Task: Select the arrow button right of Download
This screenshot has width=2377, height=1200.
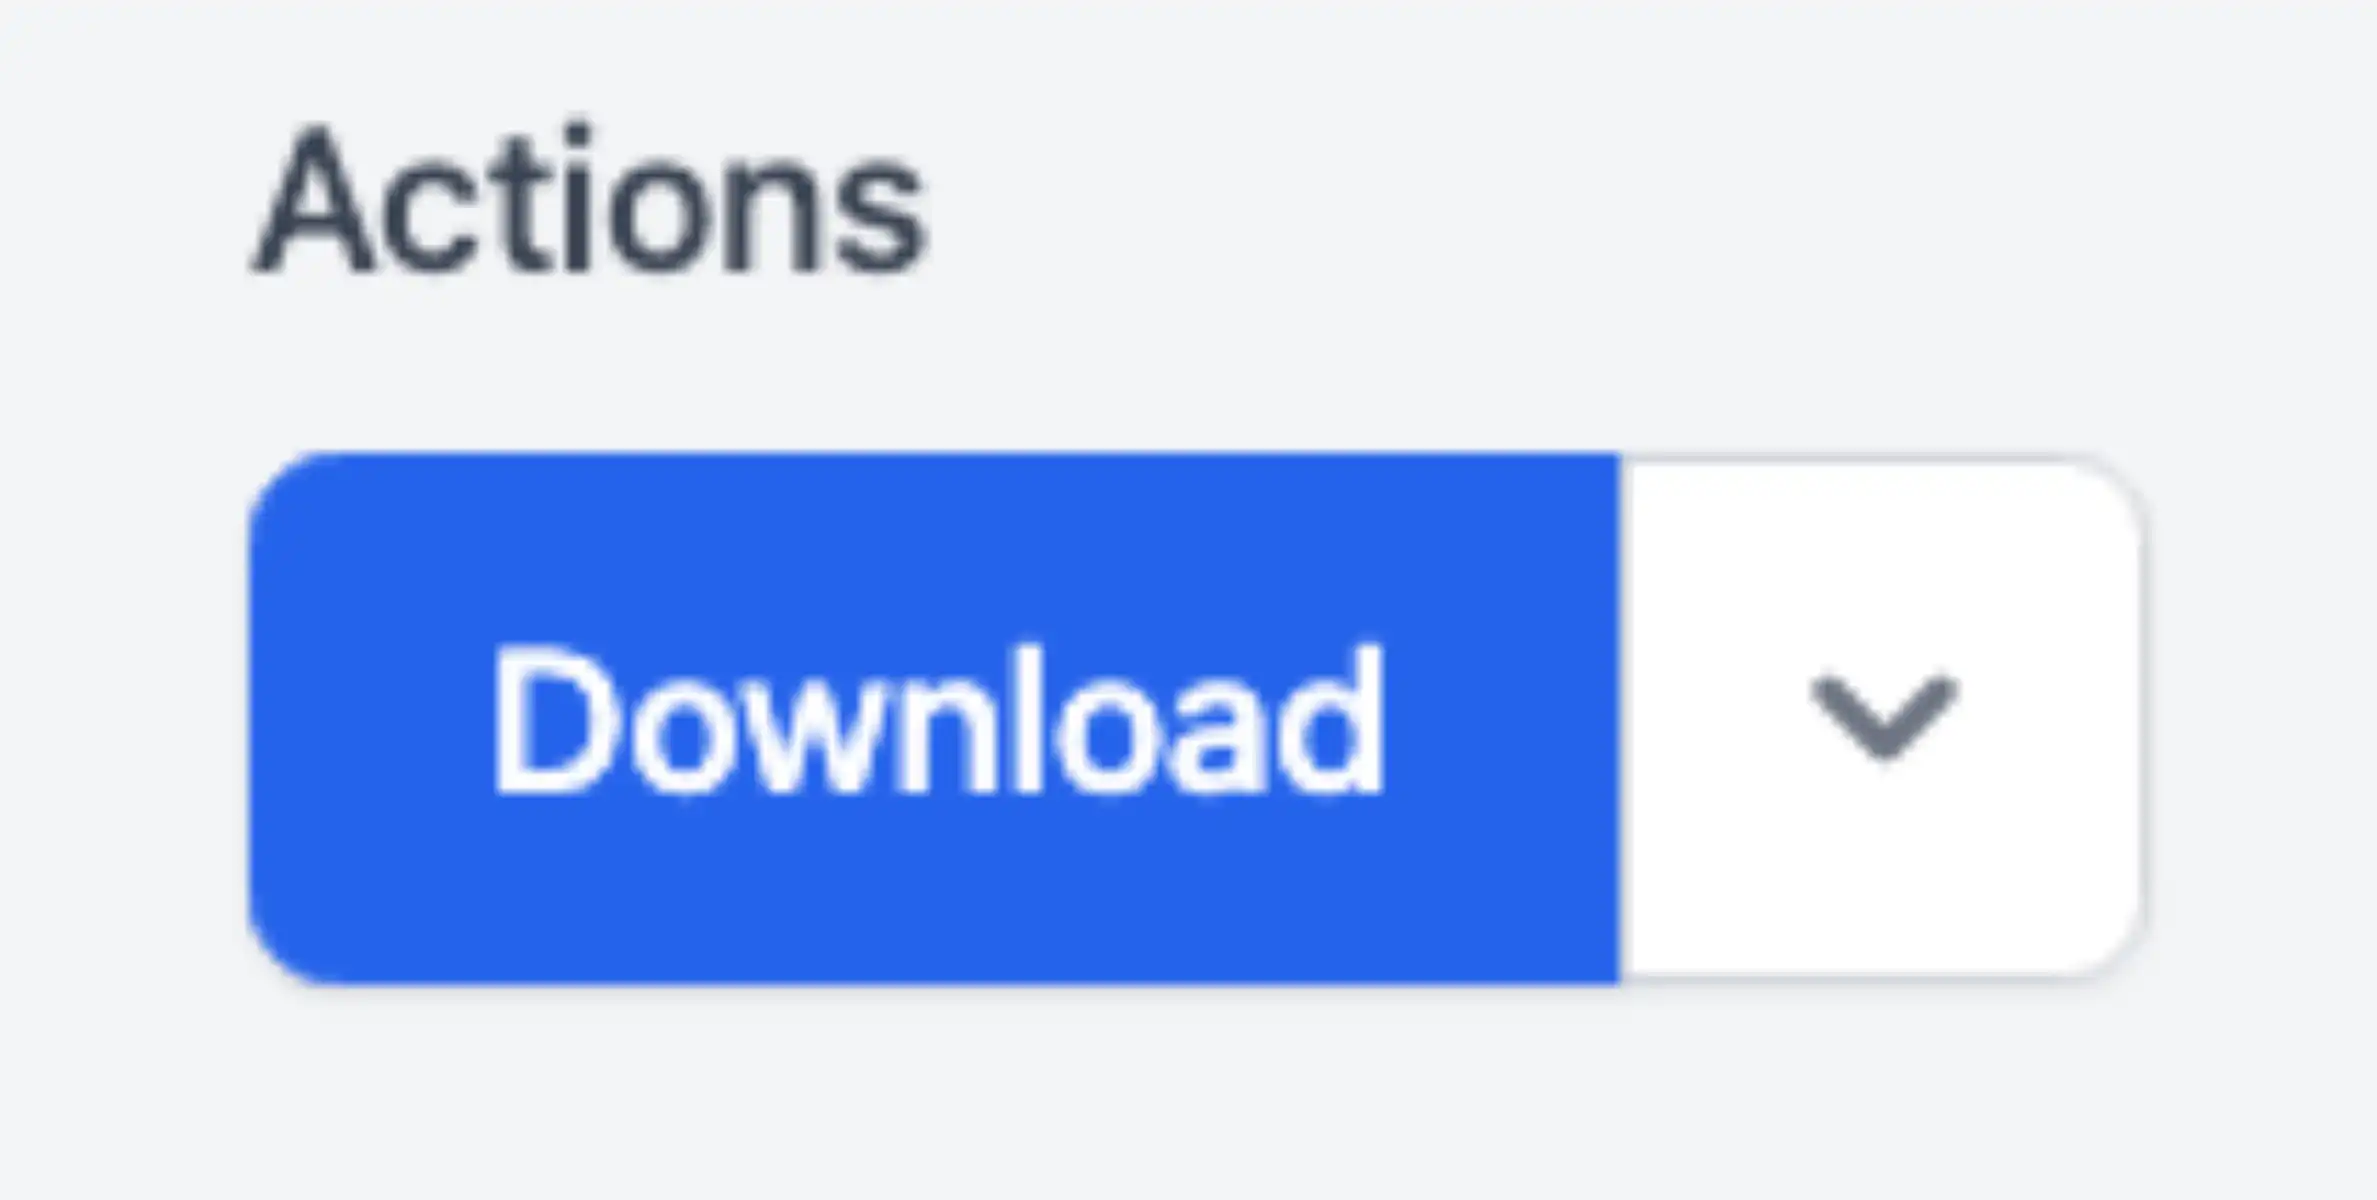Action: (x=1882, y=718)
